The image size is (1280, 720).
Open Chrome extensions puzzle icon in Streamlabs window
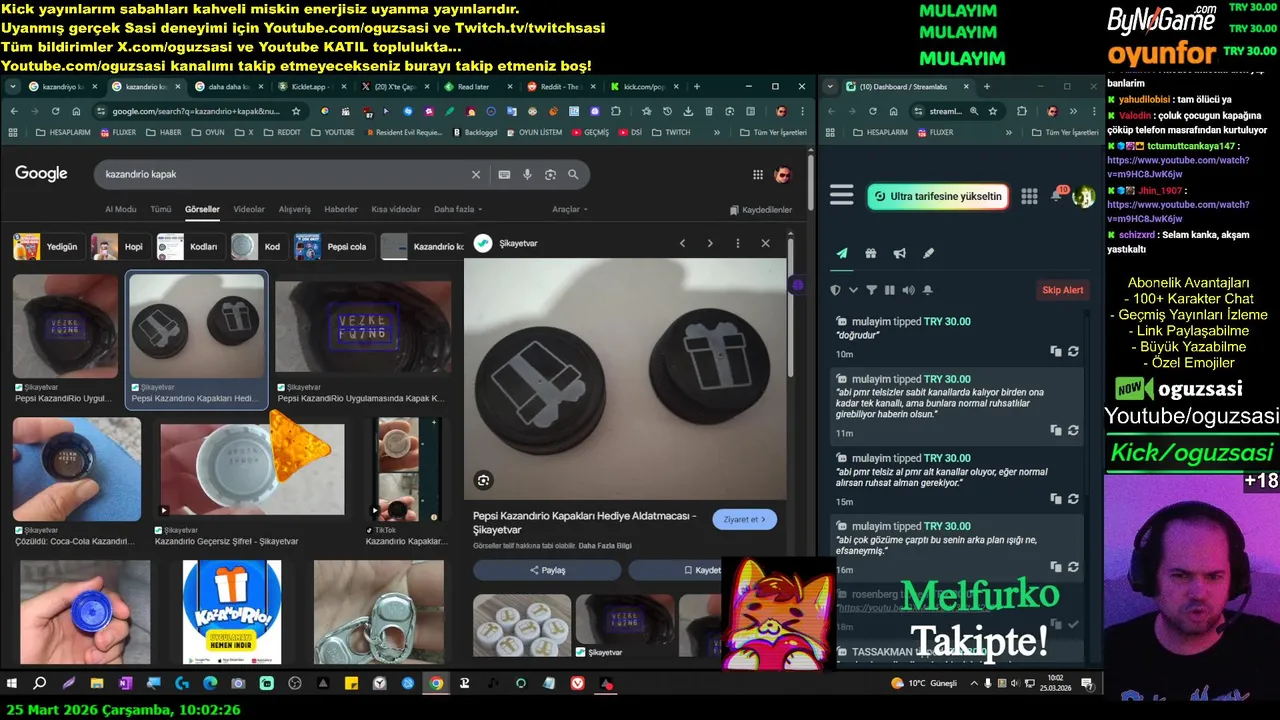click(1022, 111)
